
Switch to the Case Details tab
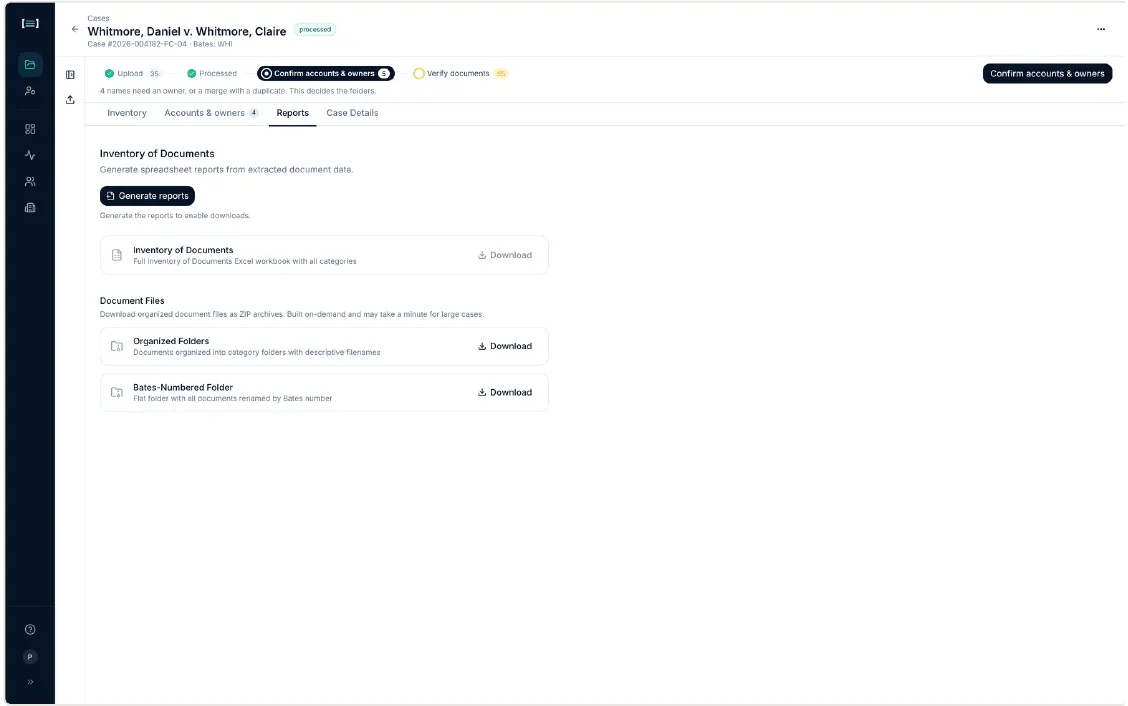click(x=352, y=113)
